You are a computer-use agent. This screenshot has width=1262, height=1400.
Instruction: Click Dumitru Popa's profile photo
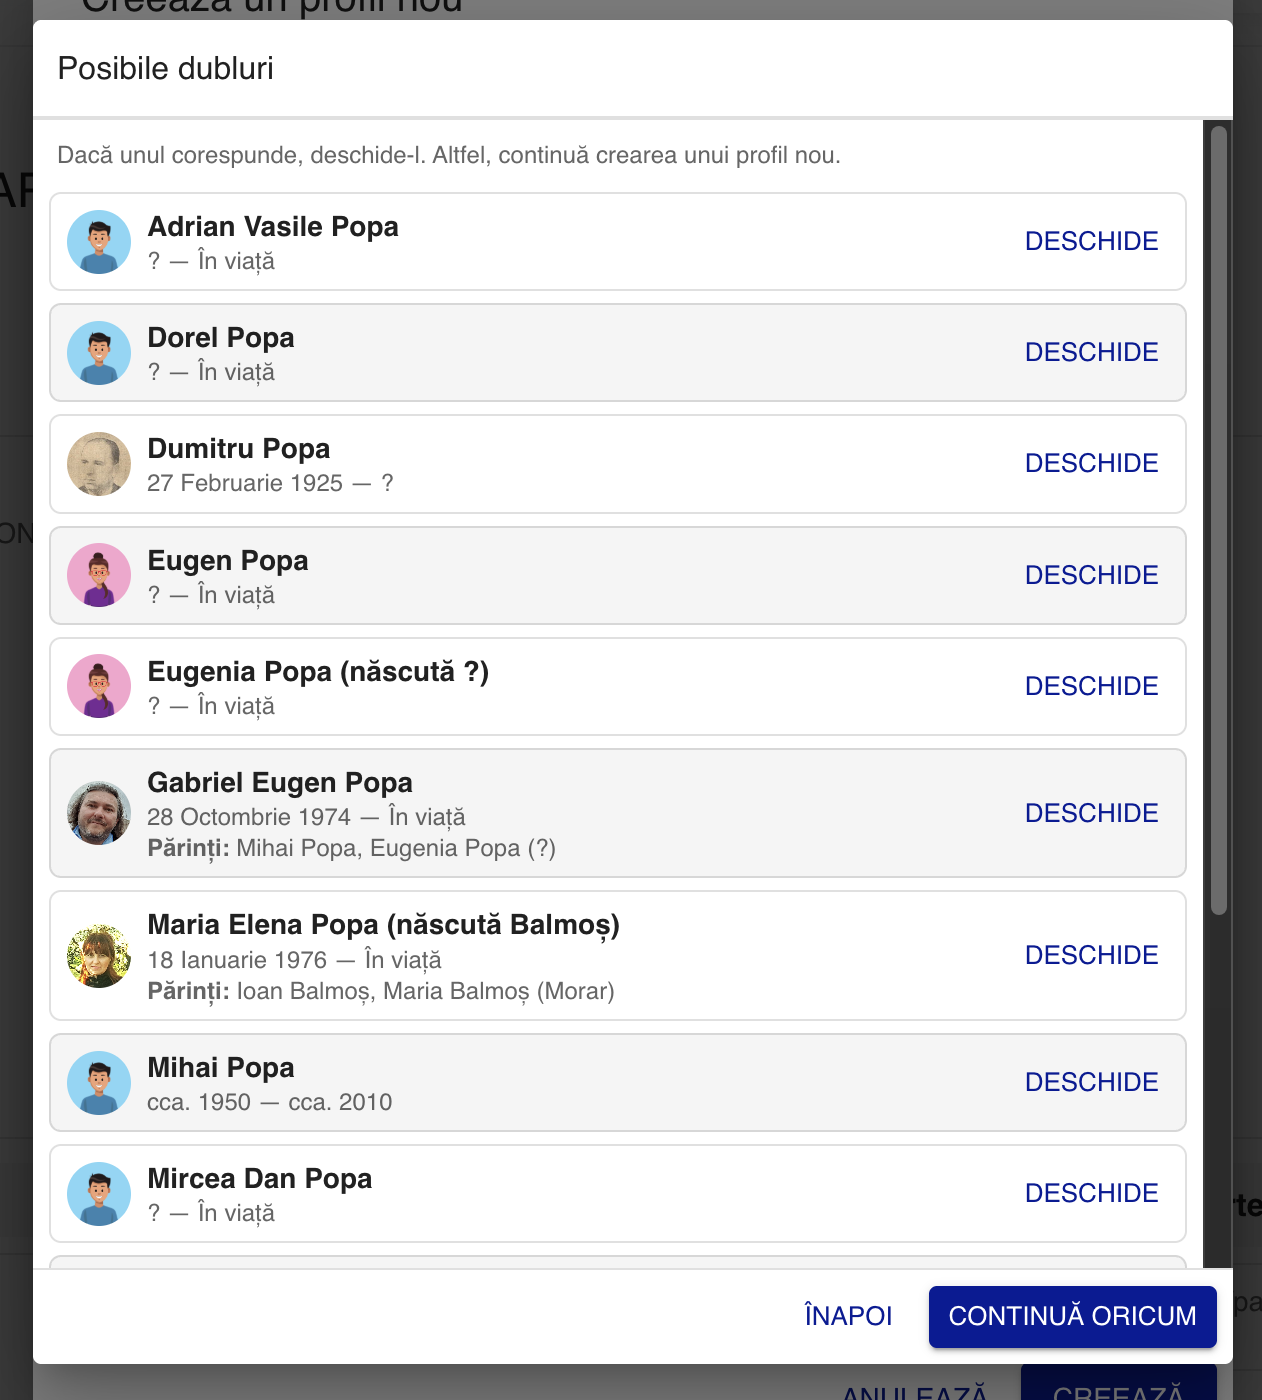(x=99, y=464)
